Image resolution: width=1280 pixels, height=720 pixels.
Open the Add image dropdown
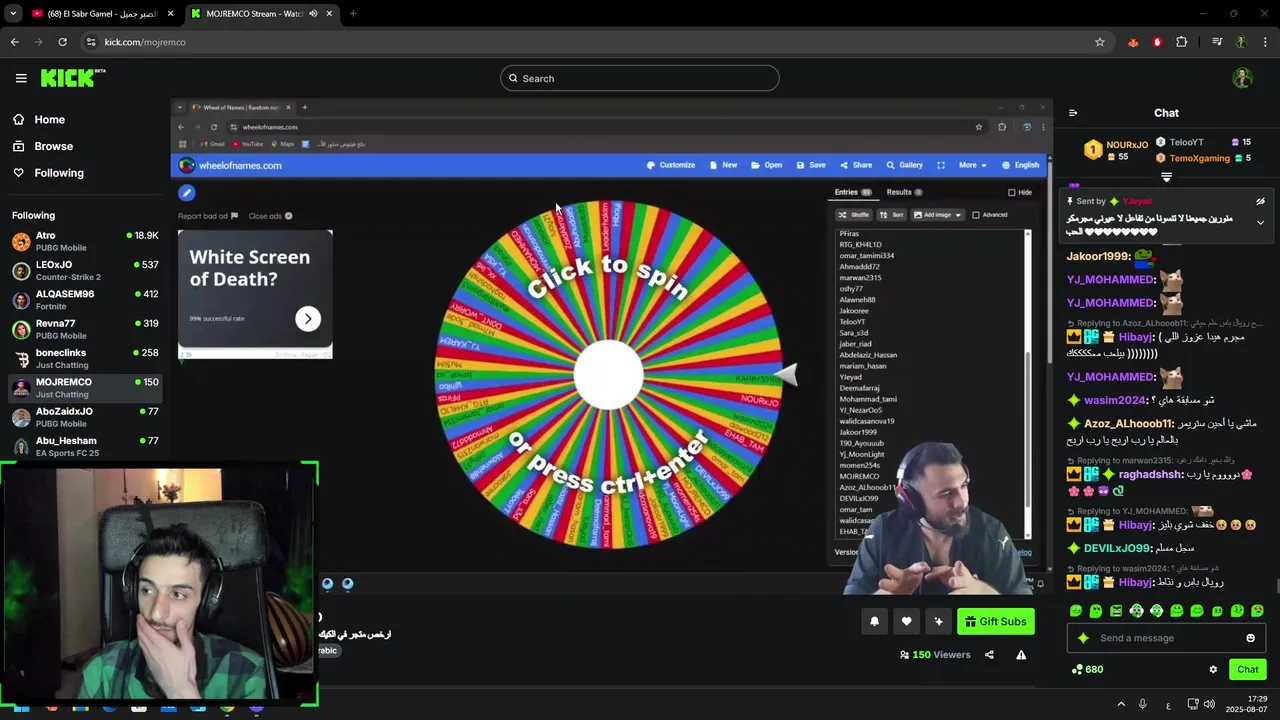pyautogui.click(x=937, y=215)
